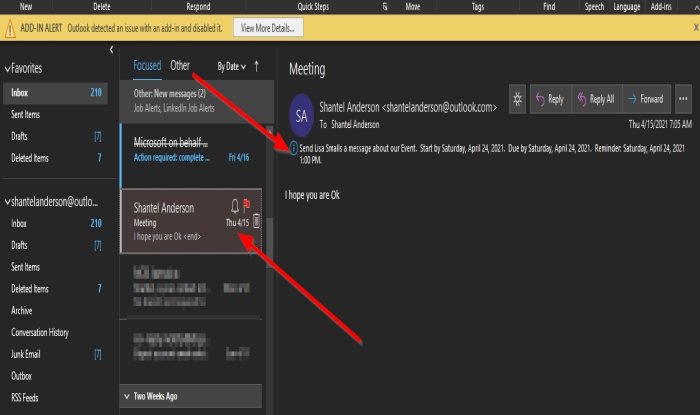Click the Shantel Anderson sender name in header
The image size is (700, 415).
349,108
